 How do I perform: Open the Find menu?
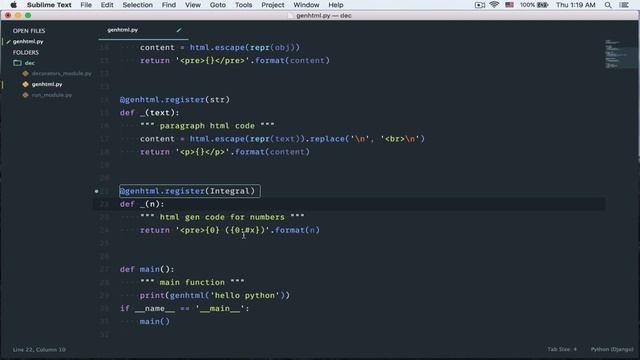(169, 5)
